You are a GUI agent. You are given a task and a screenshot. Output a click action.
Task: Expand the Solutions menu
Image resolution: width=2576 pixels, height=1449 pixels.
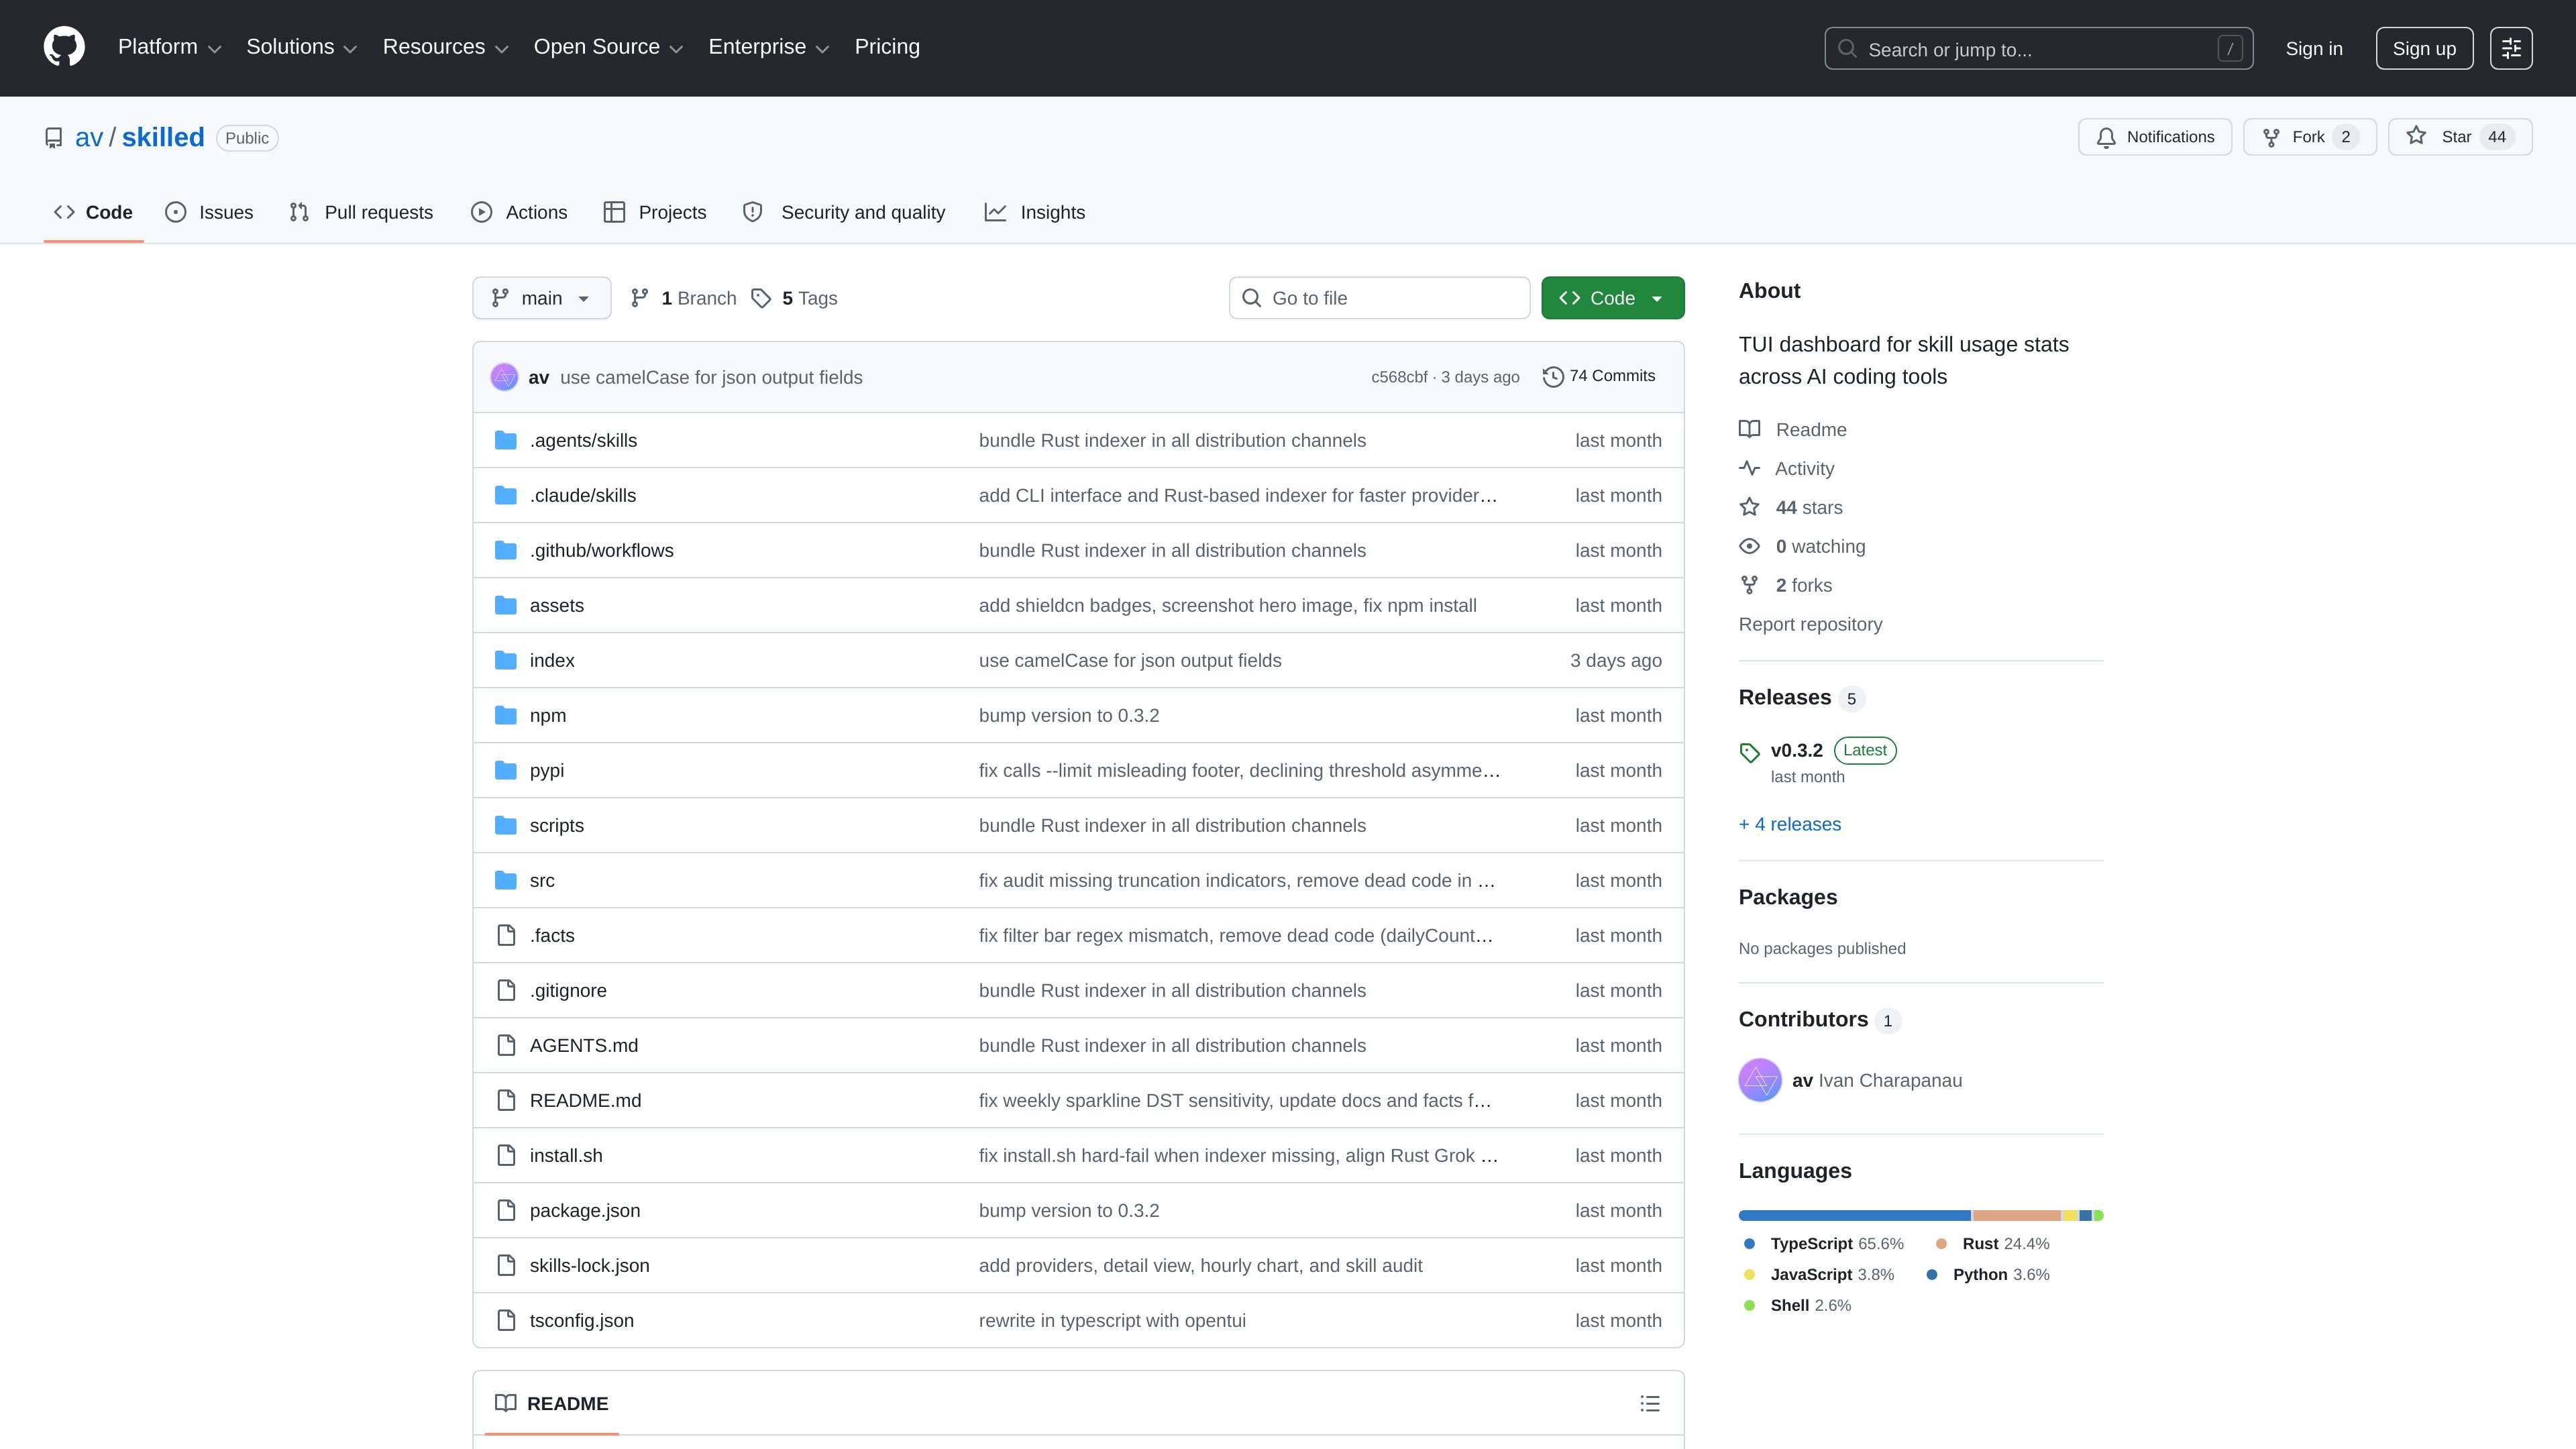point(302,47)
